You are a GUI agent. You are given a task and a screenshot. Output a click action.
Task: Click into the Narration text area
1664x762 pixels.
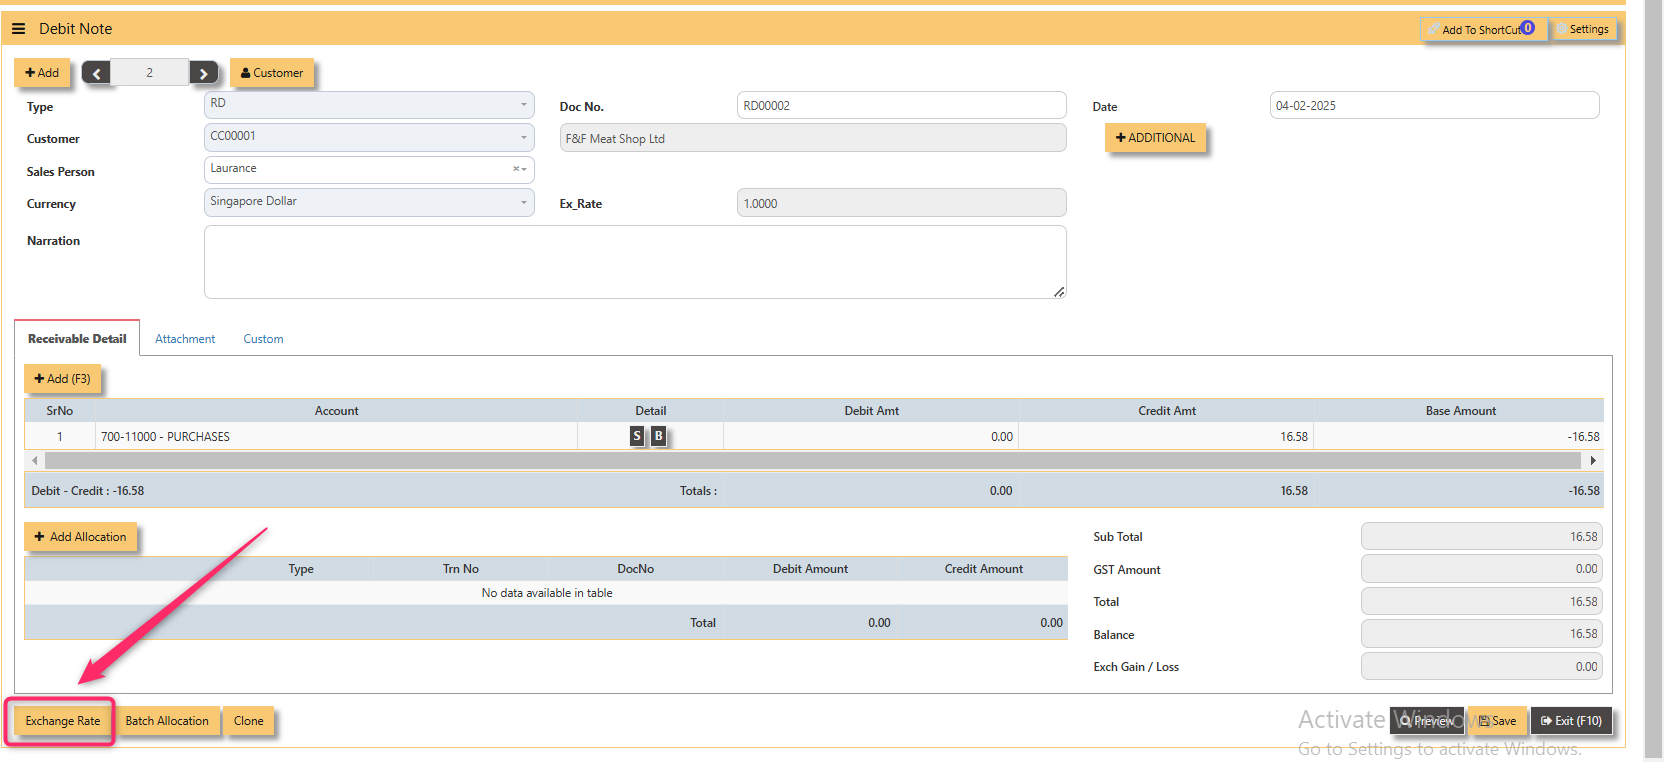(x=635, y=262)
